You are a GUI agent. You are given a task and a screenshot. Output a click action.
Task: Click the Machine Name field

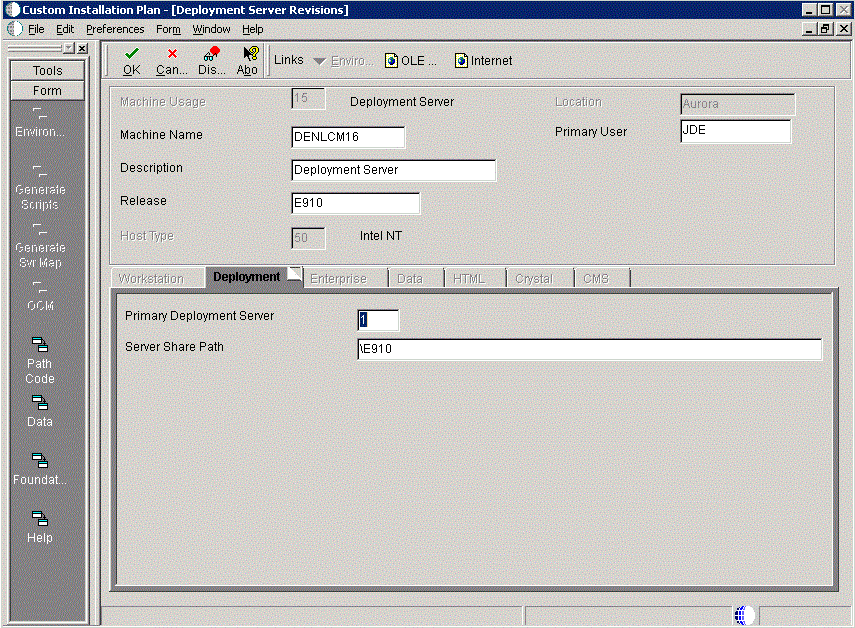pos(348,137)
